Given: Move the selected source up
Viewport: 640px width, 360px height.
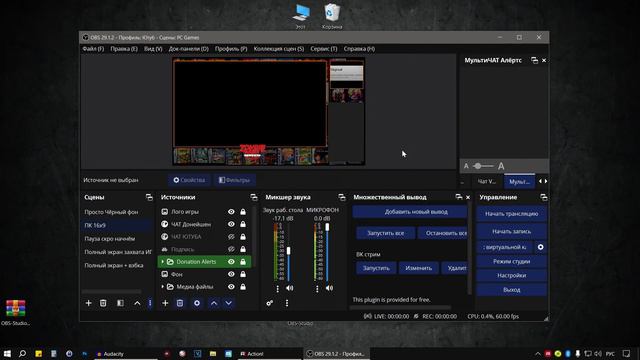Looking at the screenshot, I should point(214,303).
